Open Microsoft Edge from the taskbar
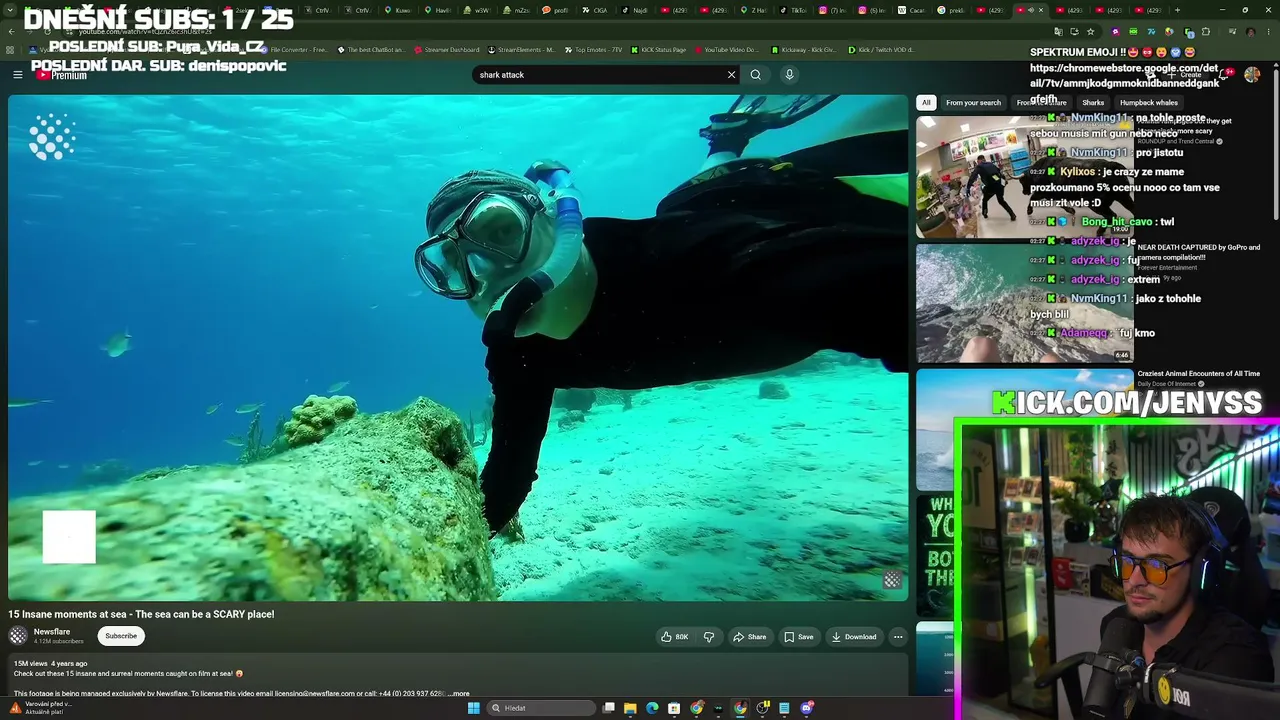 (652, 708)
